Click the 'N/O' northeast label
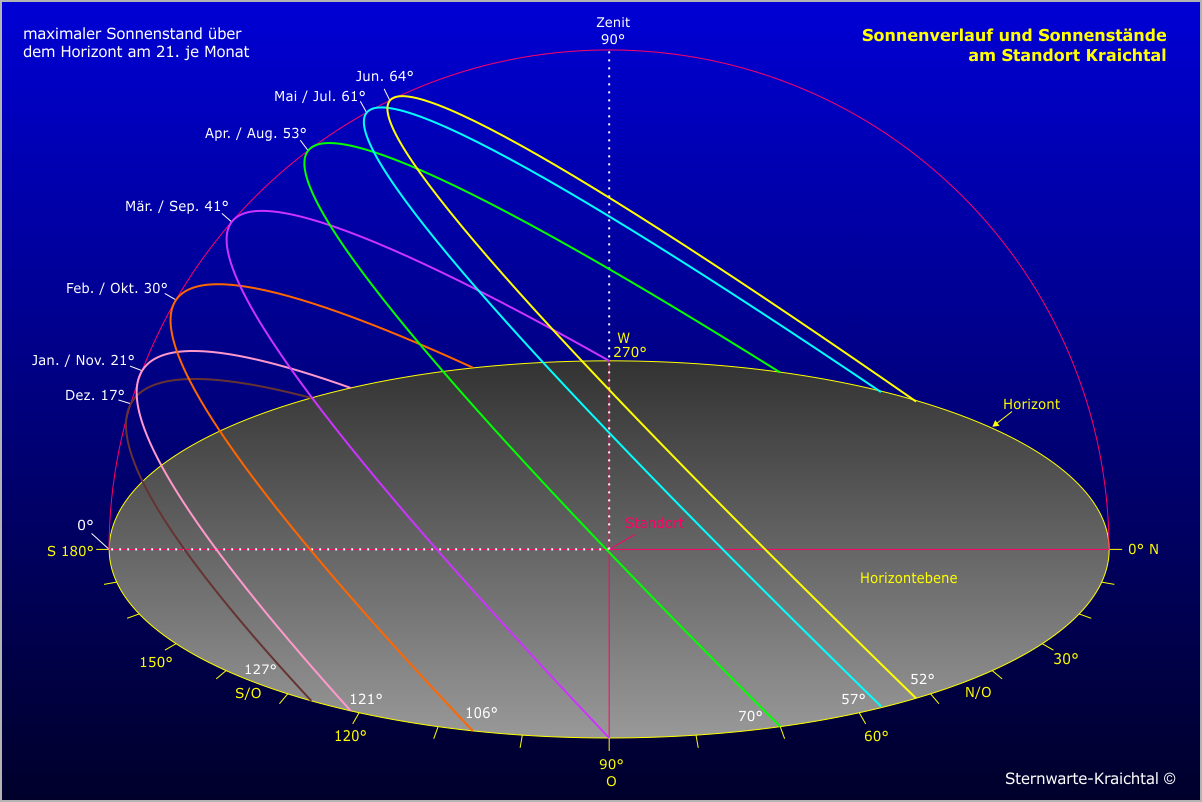 (978, 692)
